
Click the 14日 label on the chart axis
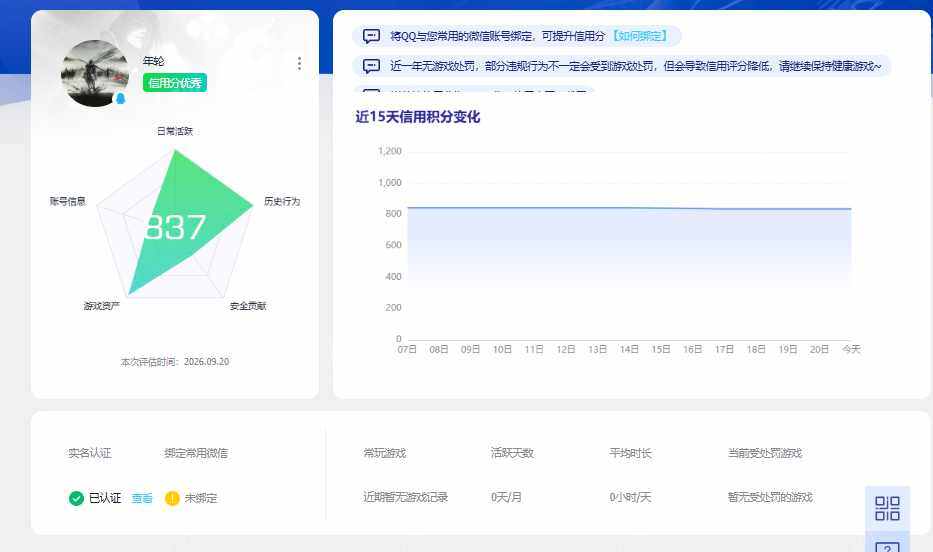[629, 349]
